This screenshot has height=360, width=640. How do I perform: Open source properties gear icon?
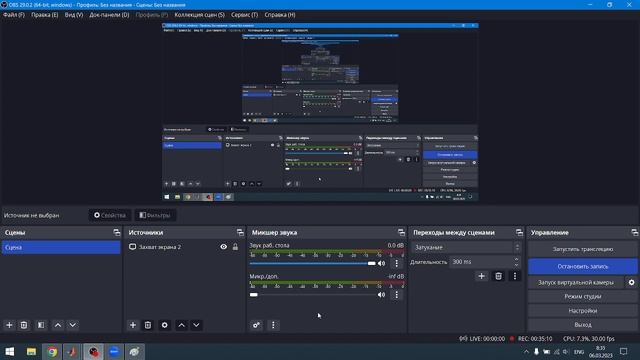tap(164, 325)
